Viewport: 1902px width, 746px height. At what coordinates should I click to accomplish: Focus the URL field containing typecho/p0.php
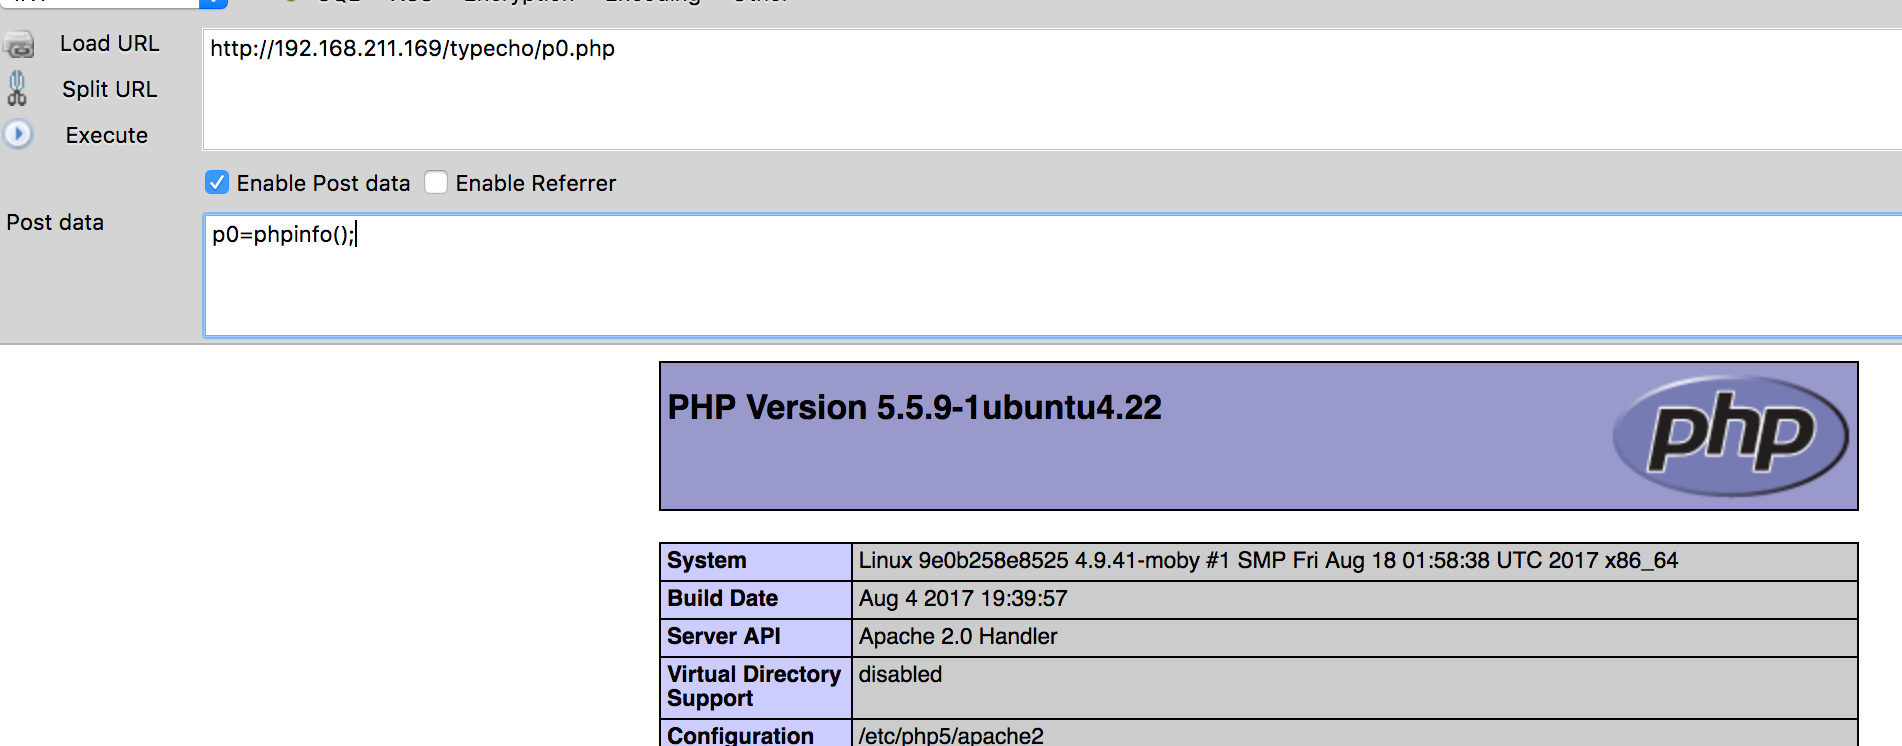tap(1052, 89)
